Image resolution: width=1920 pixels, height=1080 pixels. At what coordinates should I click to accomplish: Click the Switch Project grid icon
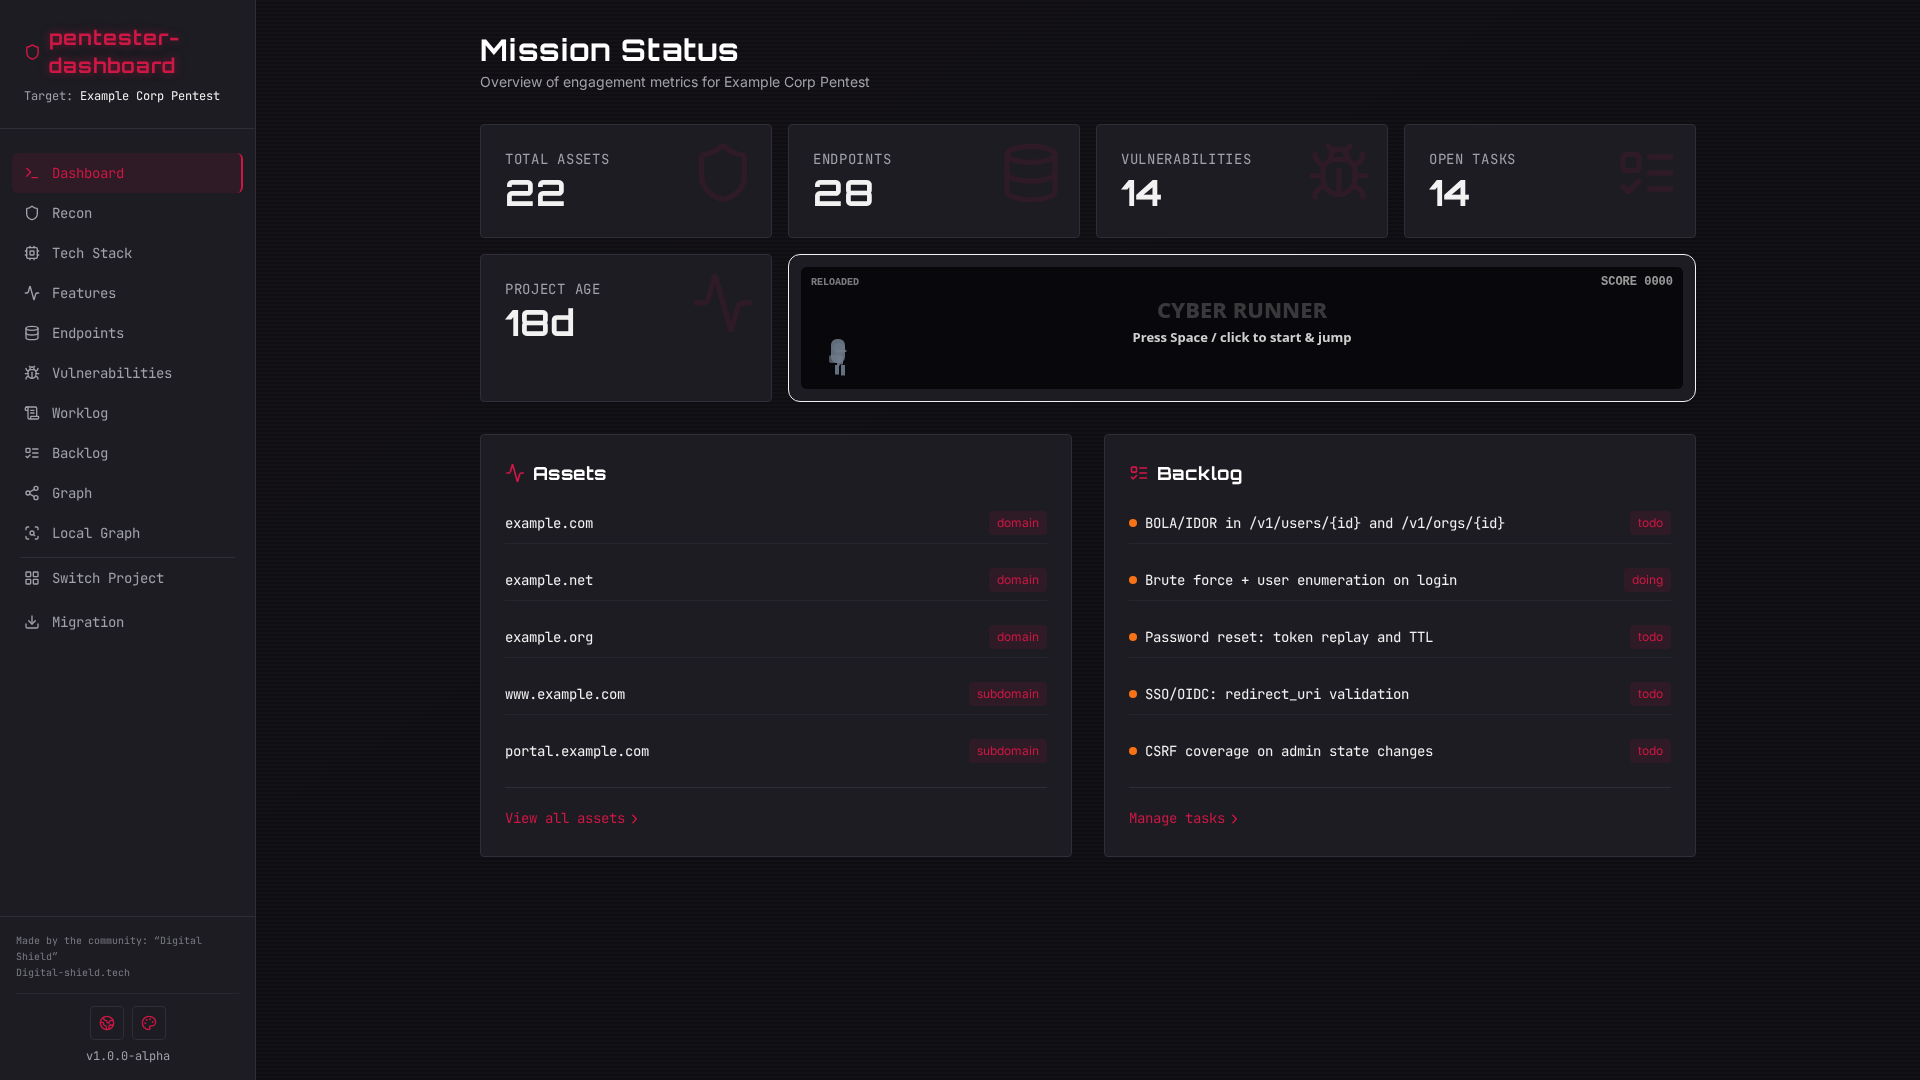coord(32,578)
